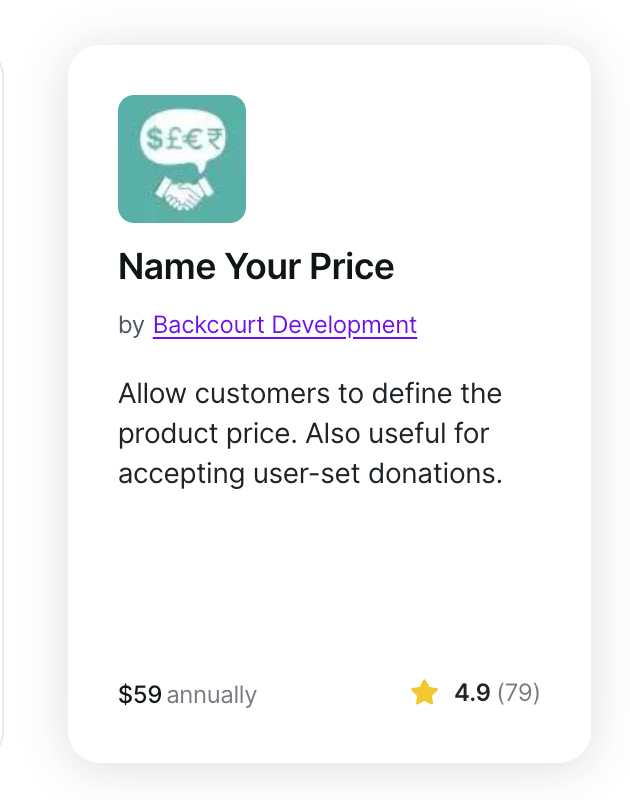This screenshot has width=630, height=800.
Task: Click the (79) review count
Action: coord(519,693)
